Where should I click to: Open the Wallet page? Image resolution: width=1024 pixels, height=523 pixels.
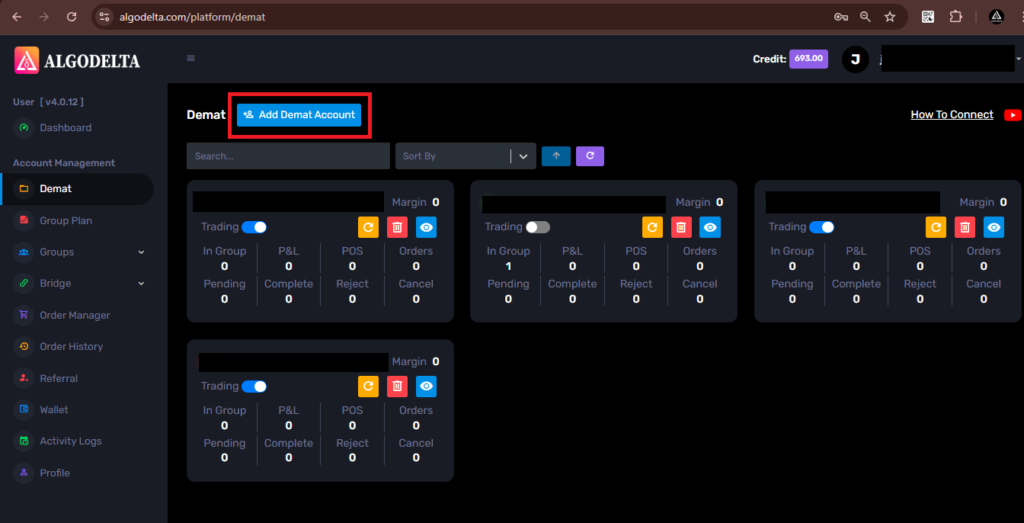point(54,410)
